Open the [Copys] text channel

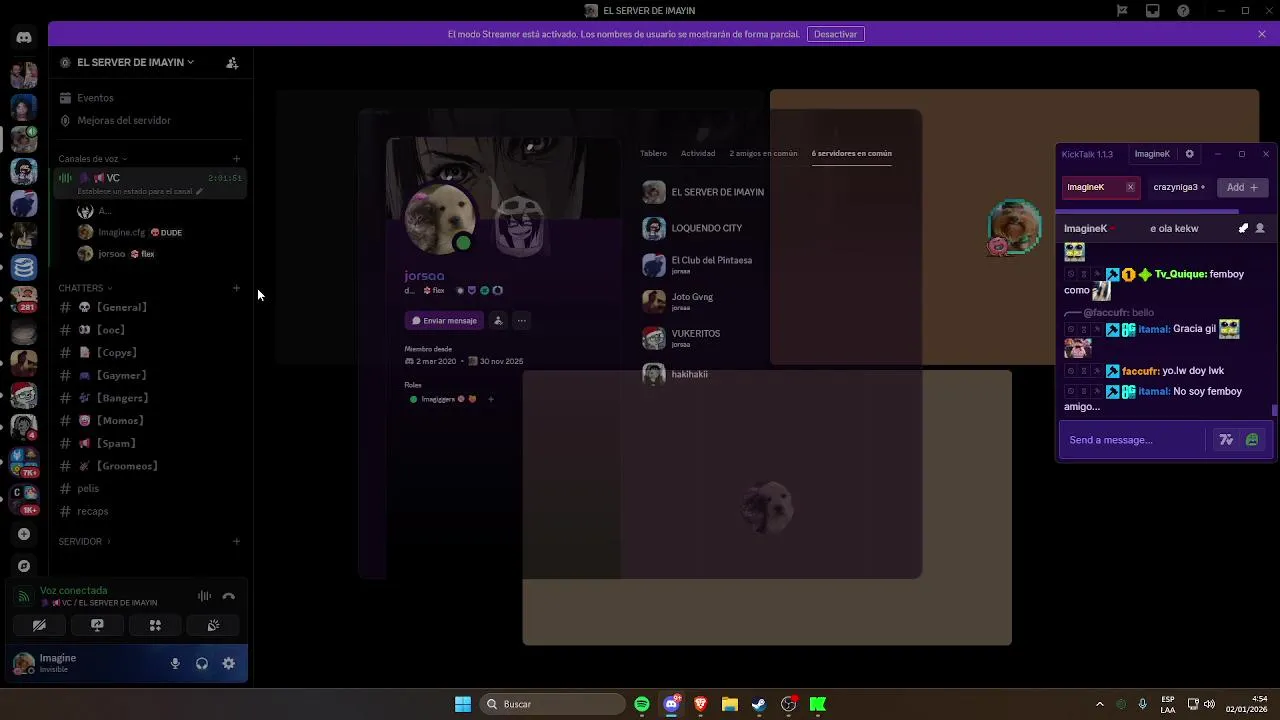[150, 353]
